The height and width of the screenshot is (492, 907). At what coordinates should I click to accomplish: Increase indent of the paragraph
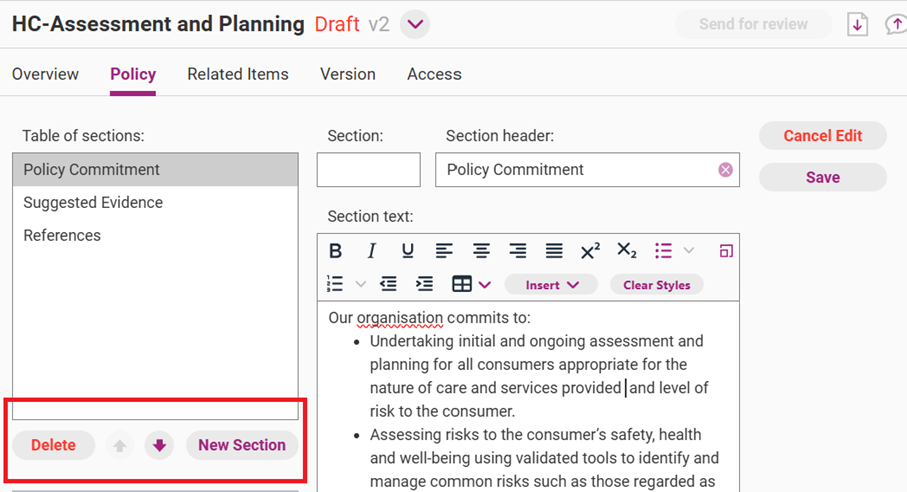point(425,285)
